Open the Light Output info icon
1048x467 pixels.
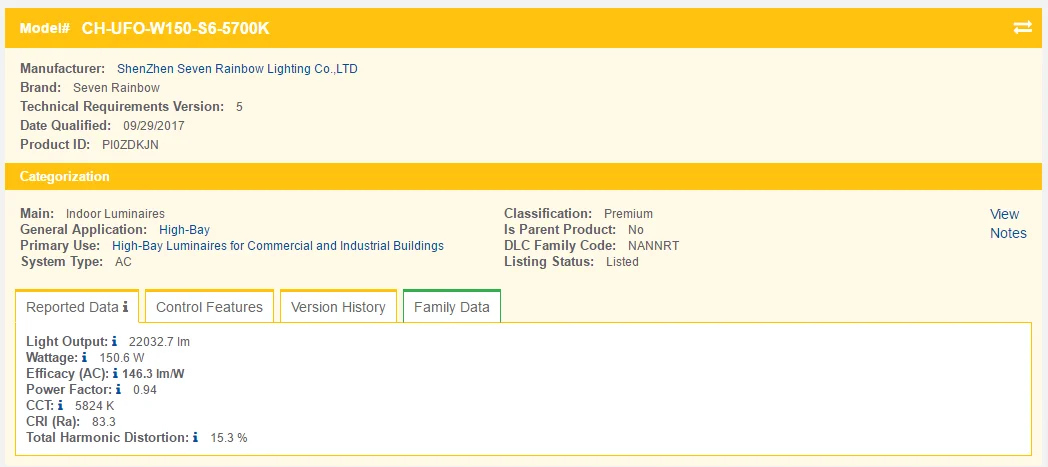click(x=115, y=342)
